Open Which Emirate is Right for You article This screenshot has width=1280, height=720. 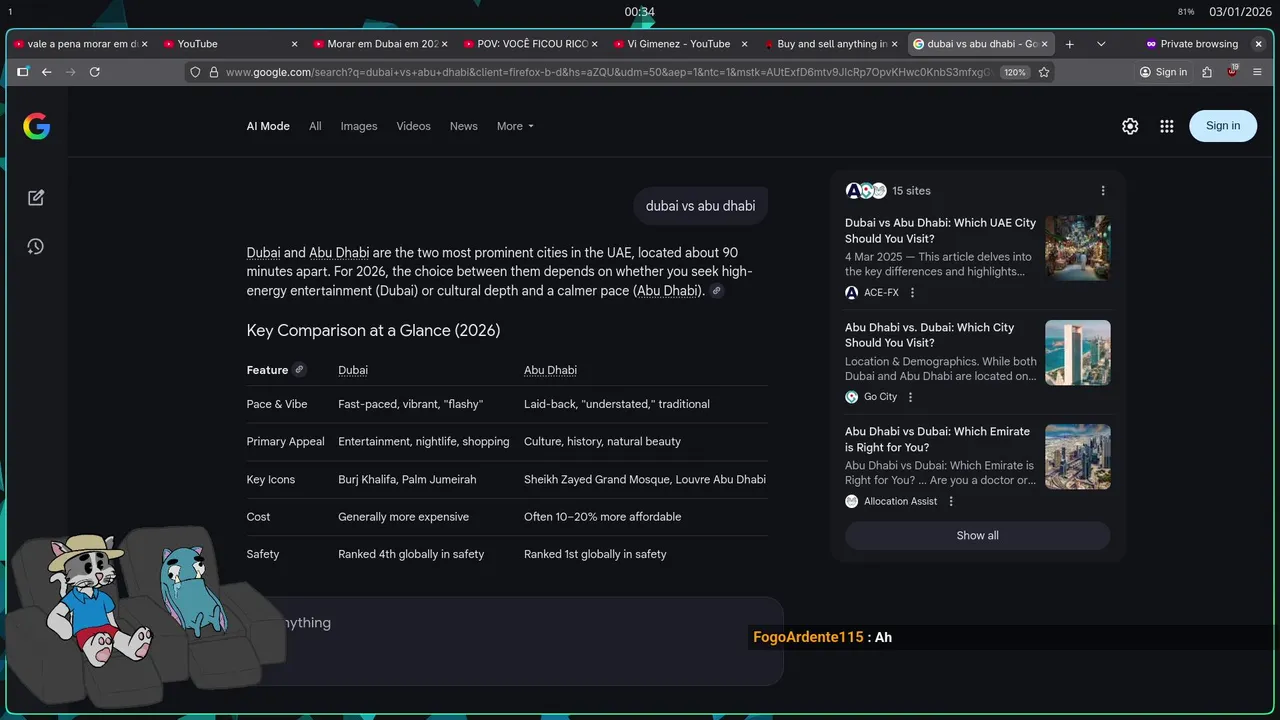point(937,439)
